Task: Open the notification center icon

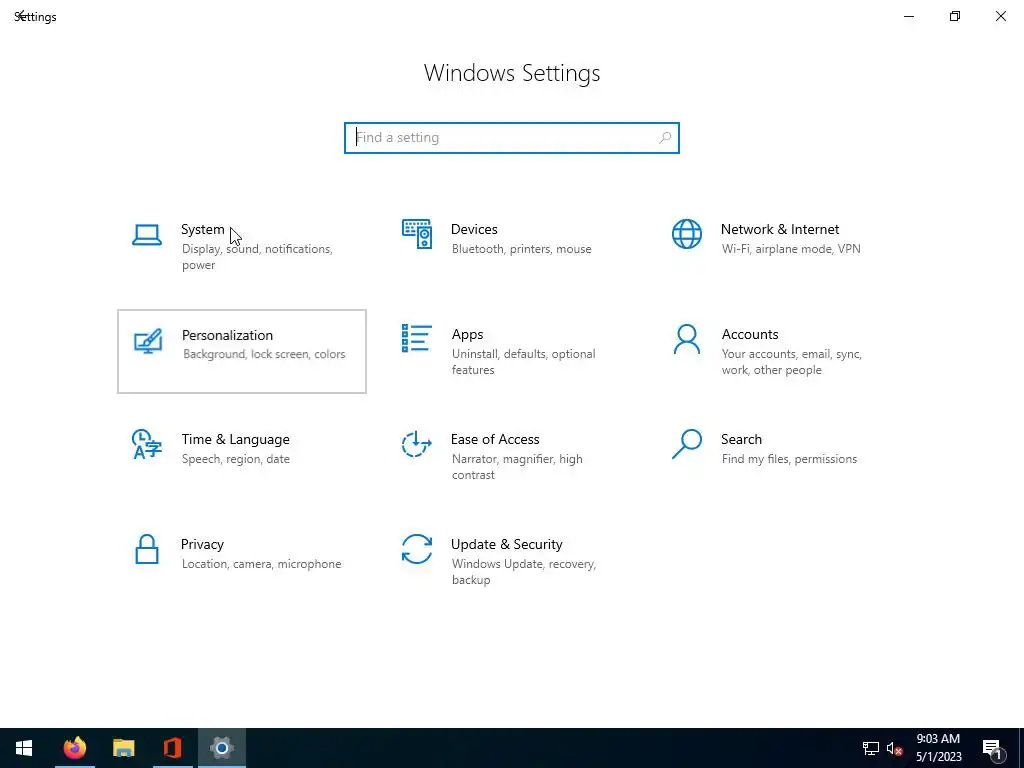Action: 993,750
